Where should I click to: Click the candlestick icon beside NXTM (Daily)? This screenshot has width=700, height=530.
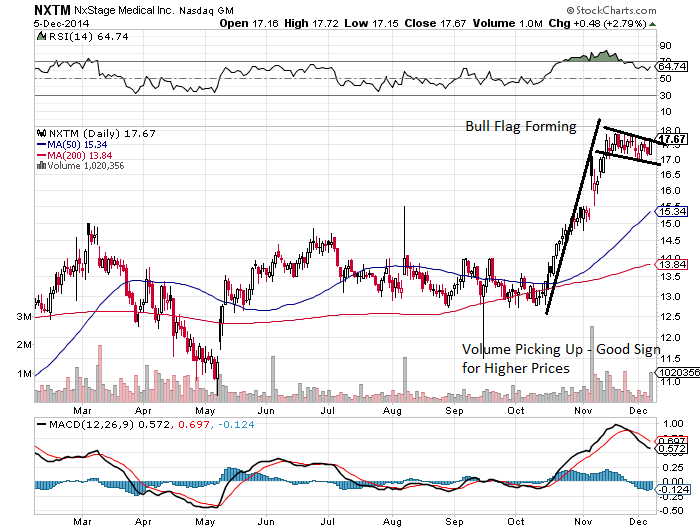[42, 134]
